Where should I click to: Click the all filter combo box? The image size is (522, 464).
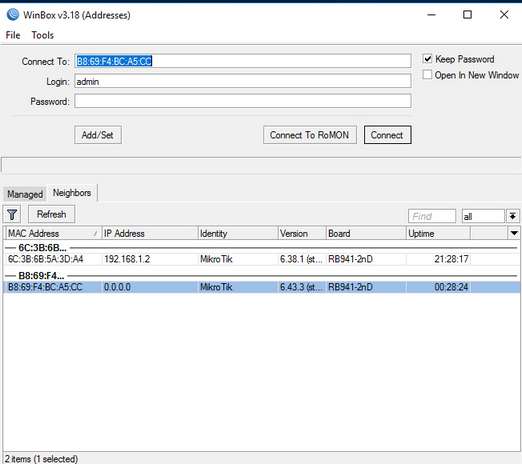coord(483,216)
